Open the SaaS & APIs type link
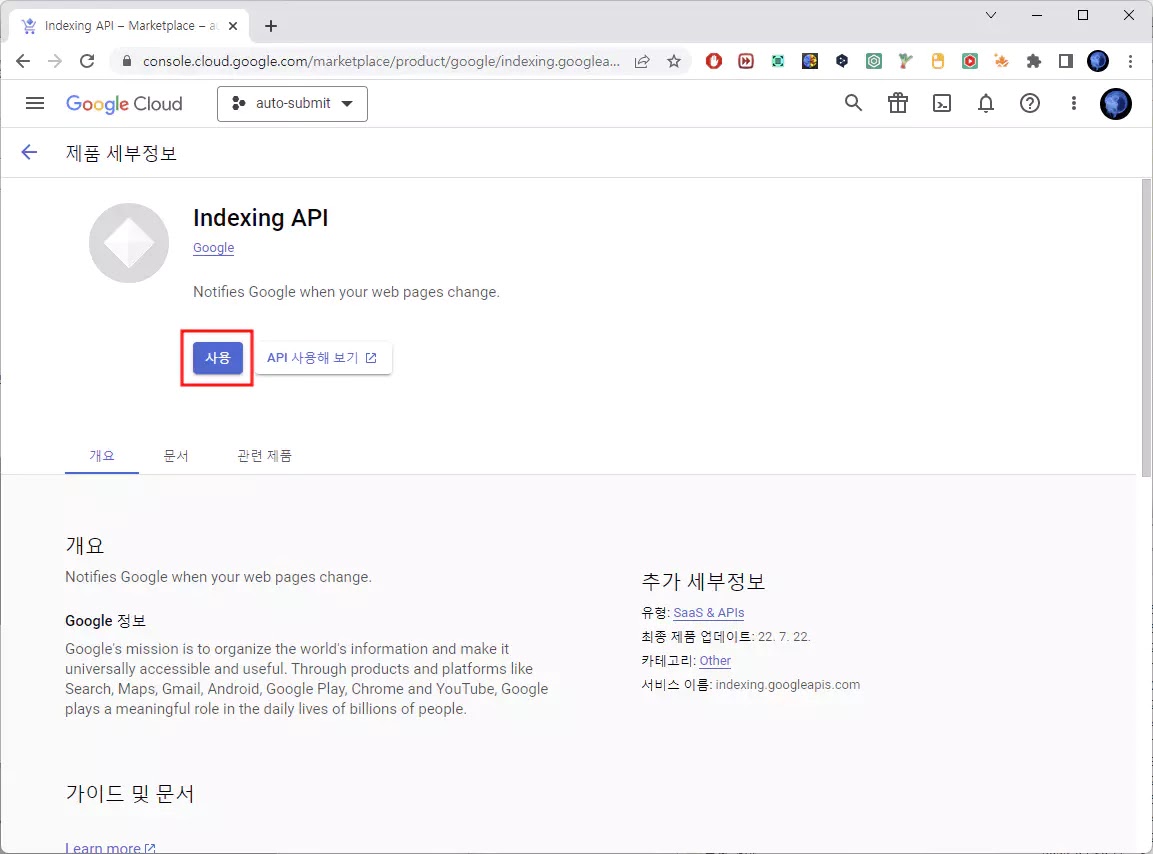Image resolution: width=1153 pixels, height=854 pixels. (708, 613)
